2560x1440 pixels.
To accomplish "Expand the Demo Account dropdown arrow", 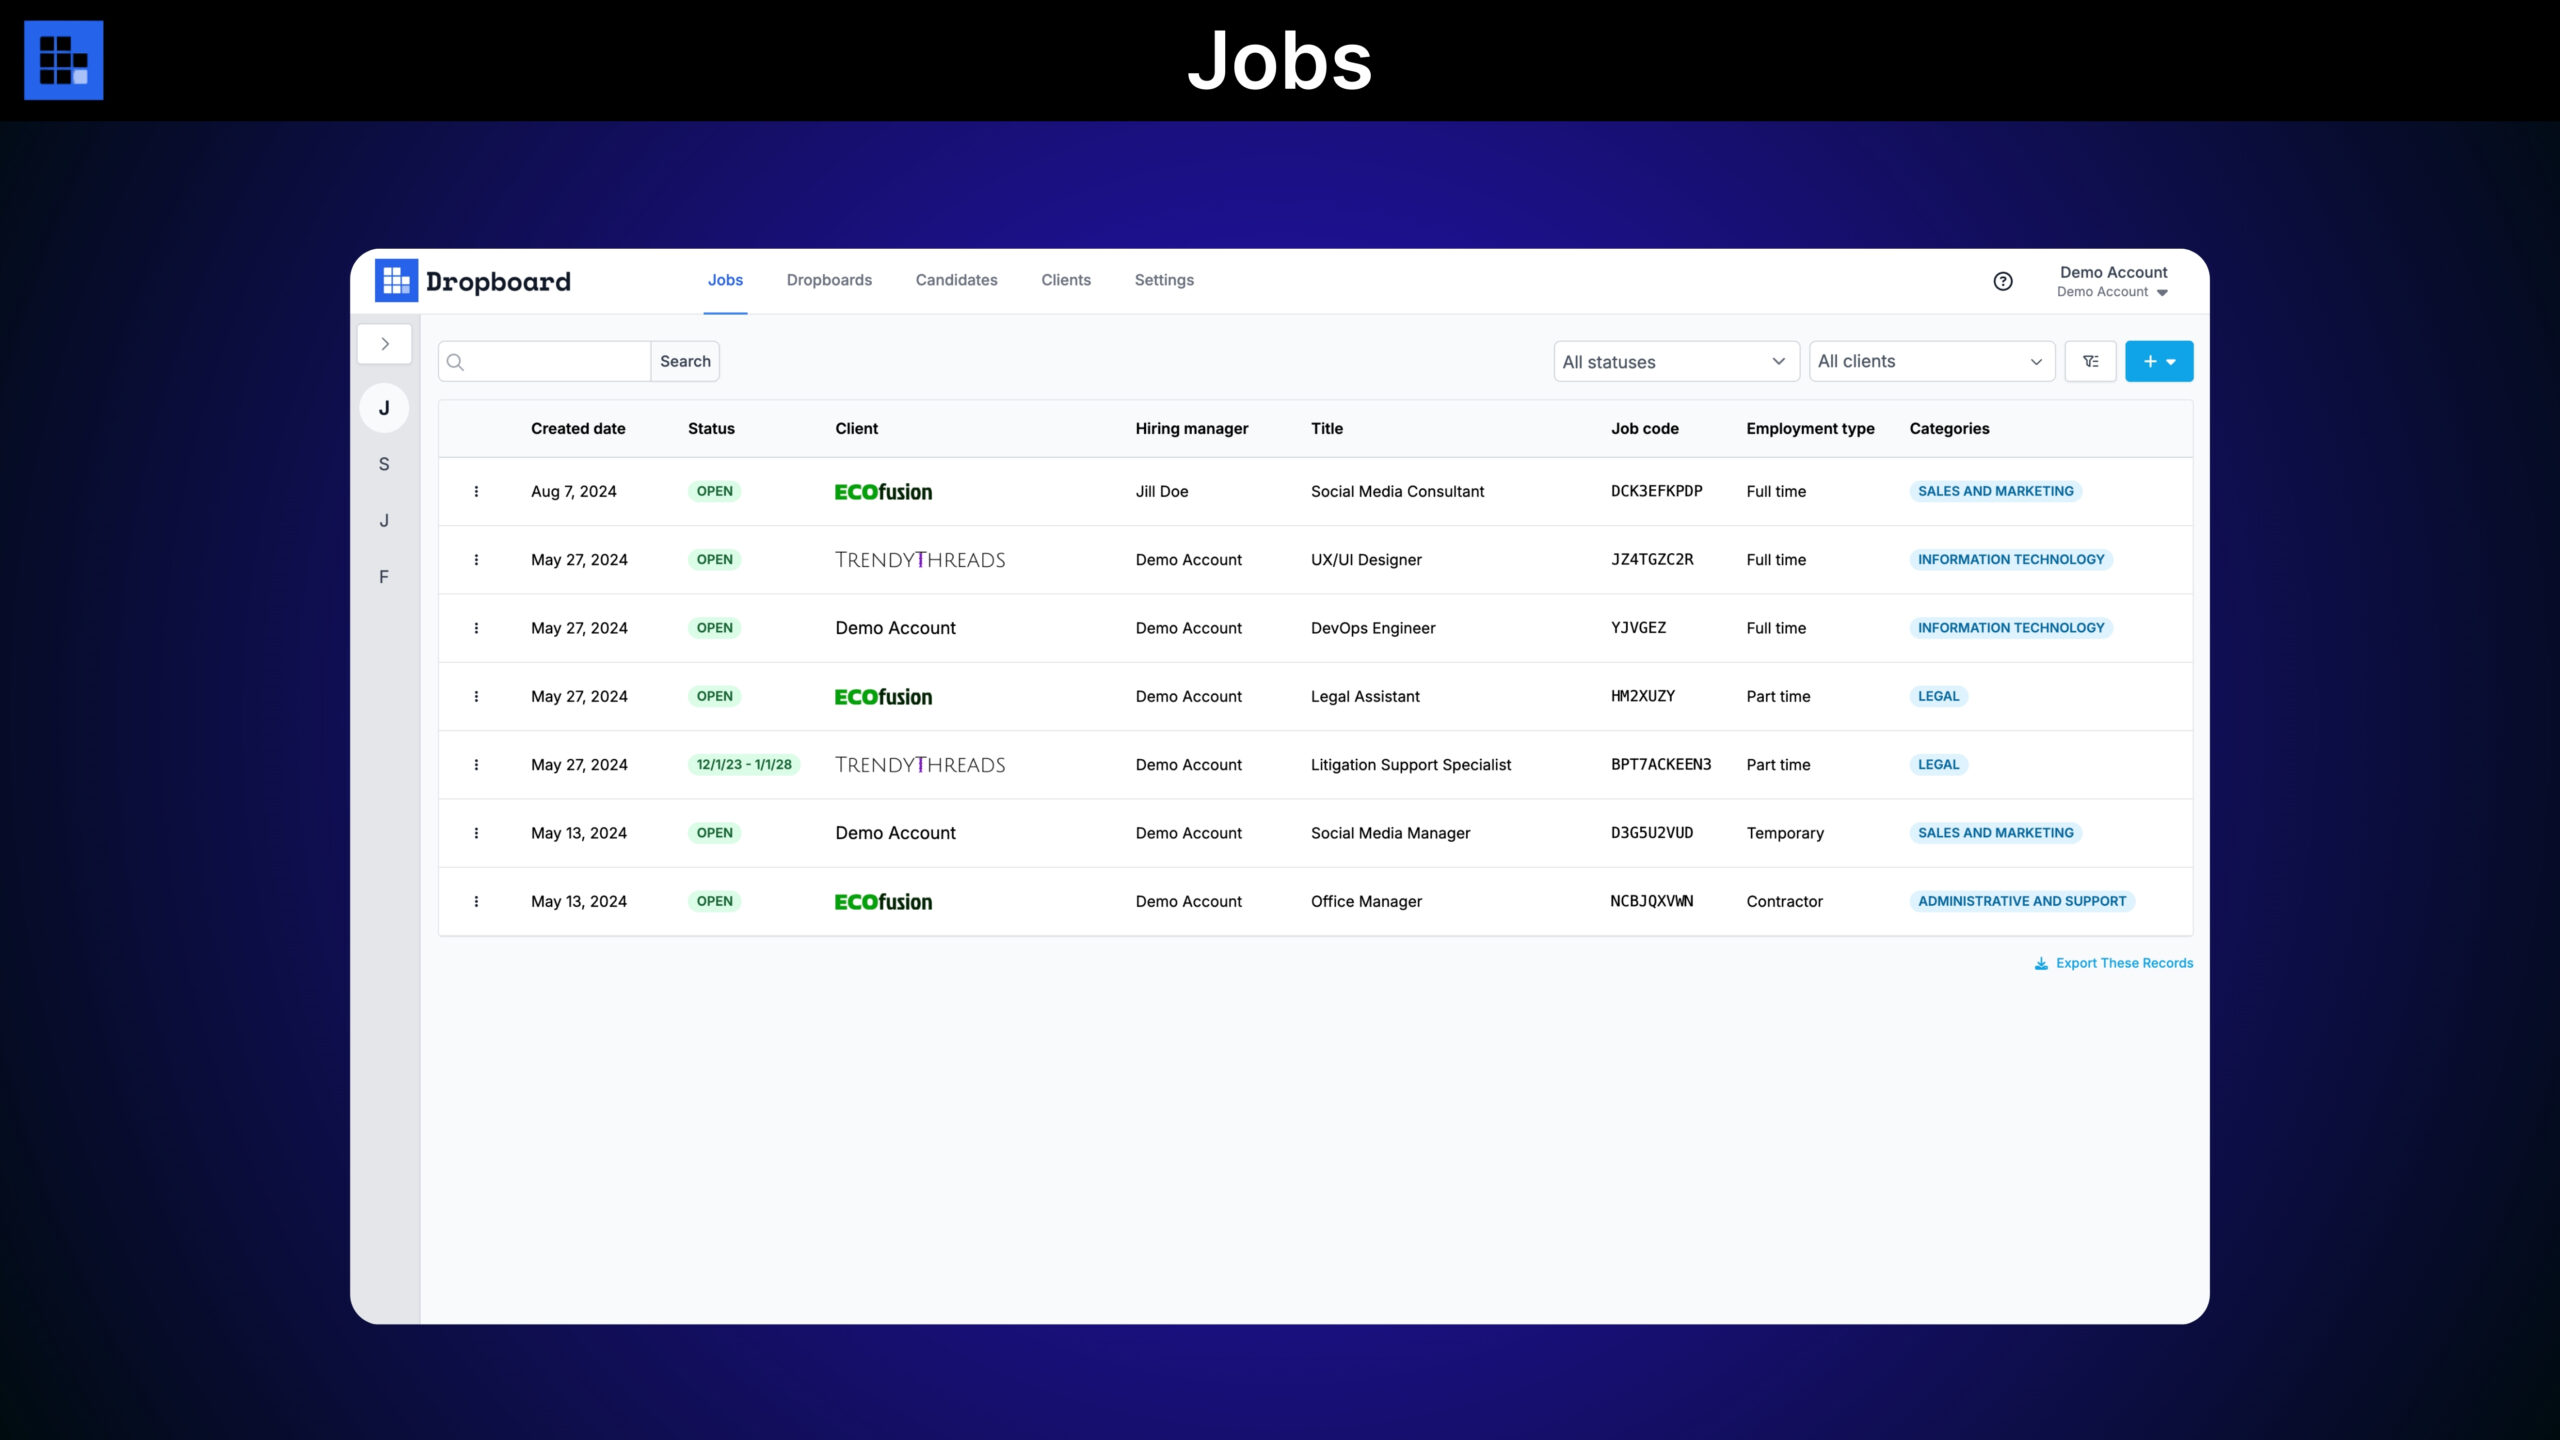I will [x=2163, y=292].
